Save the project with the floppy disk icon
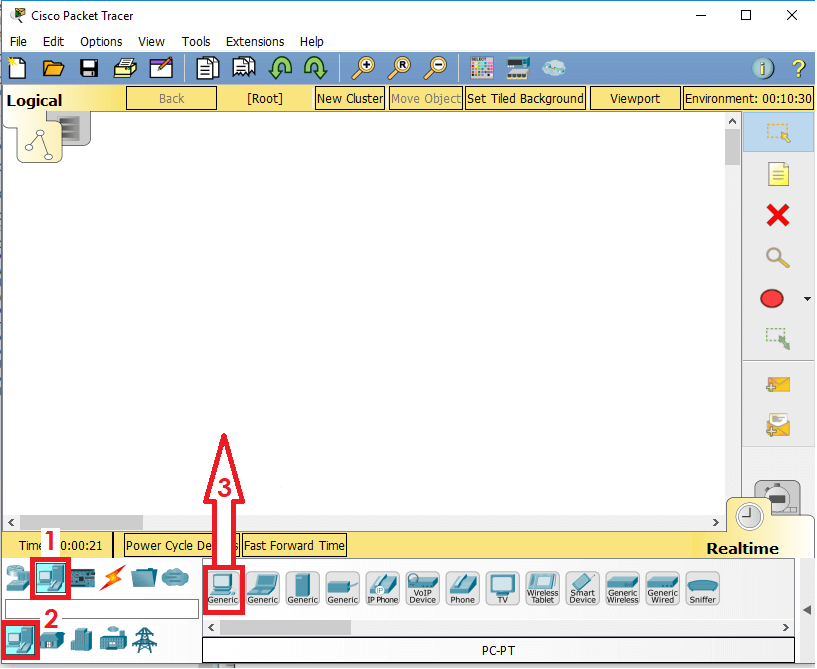The width and height of the screenshot is (817, 669). pyautogui.click(x=89, y=68)
